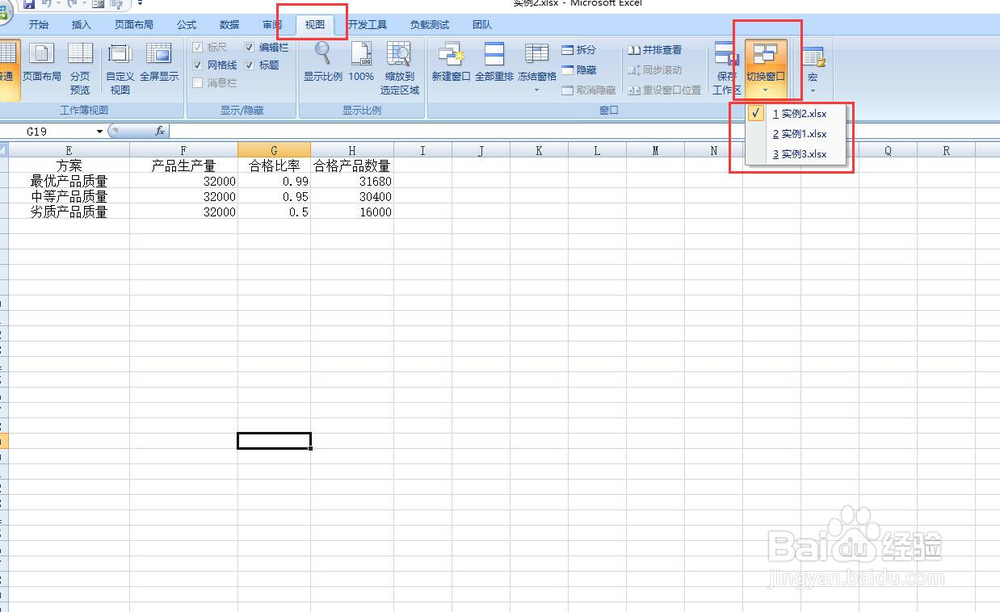This screenshot has height=612, width=1000.
Task: Select header cell 合格产品数量
Action: pos(352,166)
